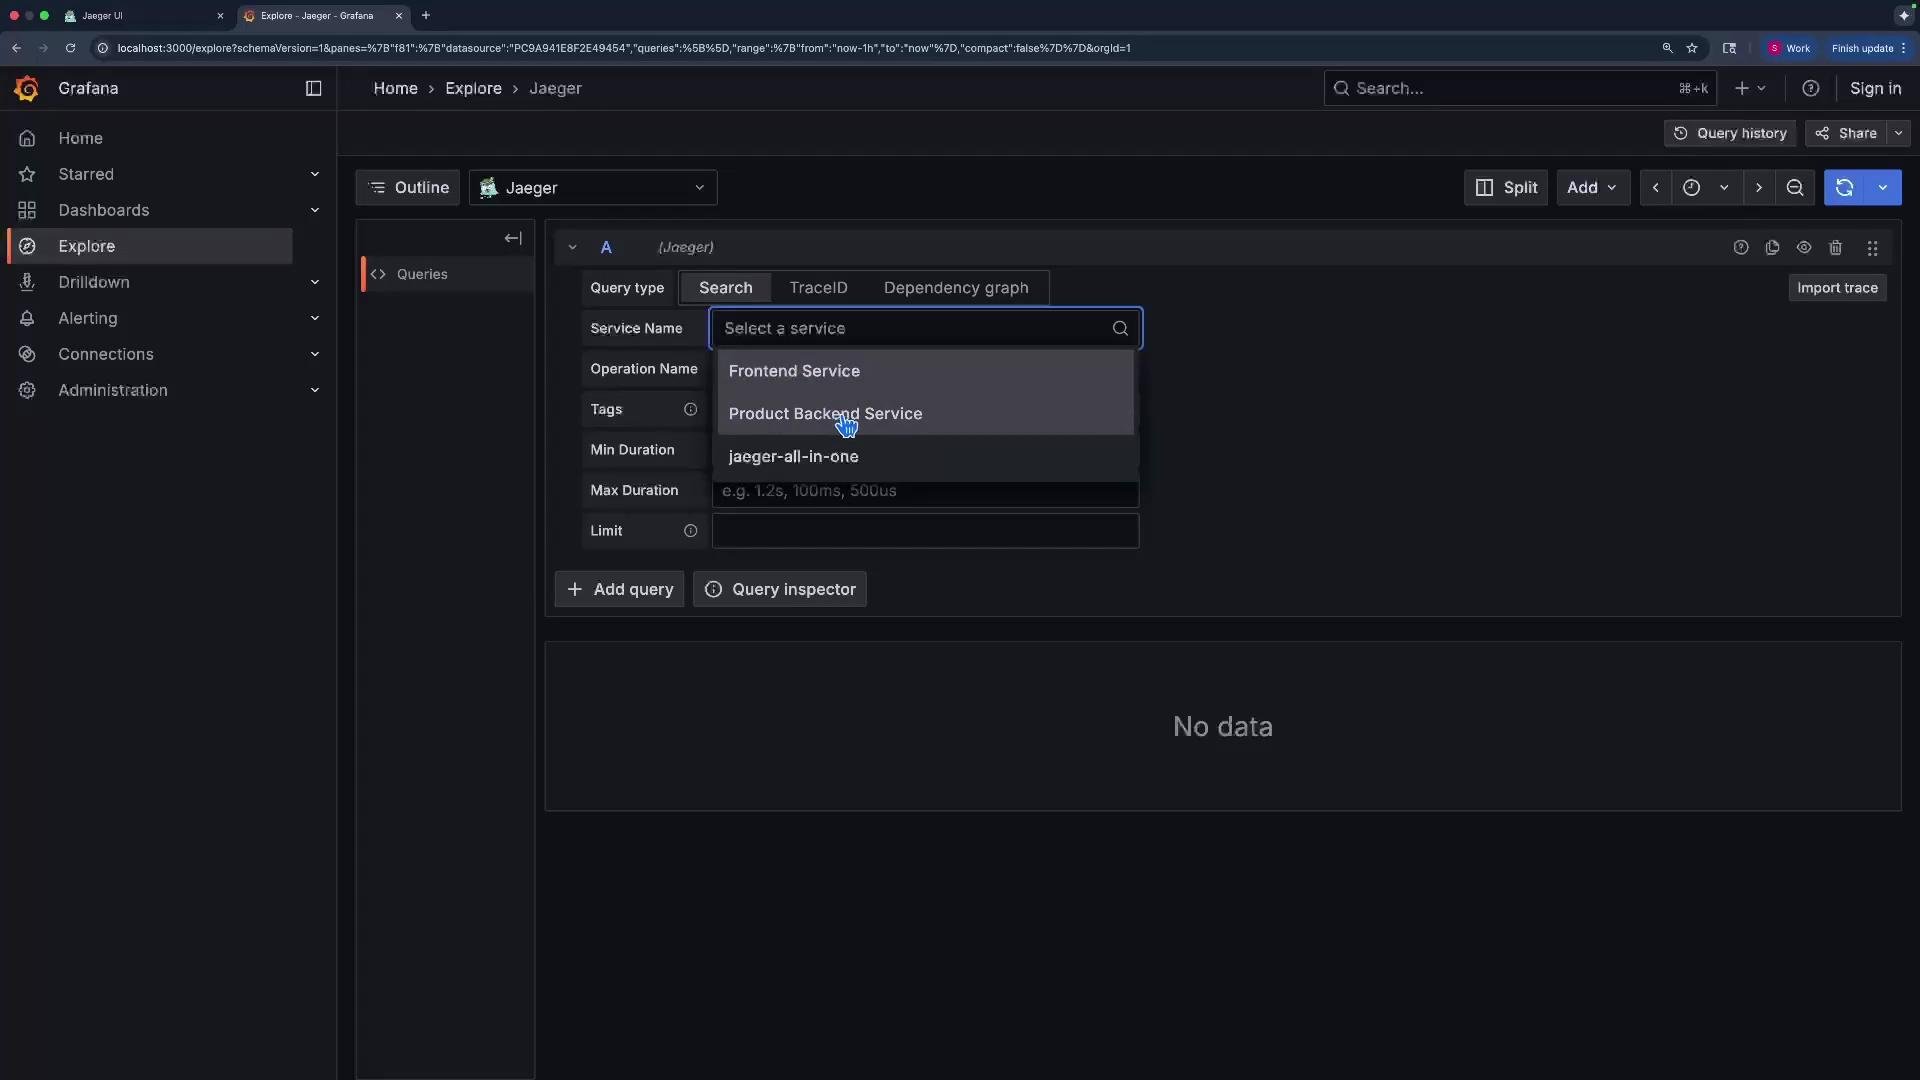Open the Share dropdown arrow

coord(1898,133)
